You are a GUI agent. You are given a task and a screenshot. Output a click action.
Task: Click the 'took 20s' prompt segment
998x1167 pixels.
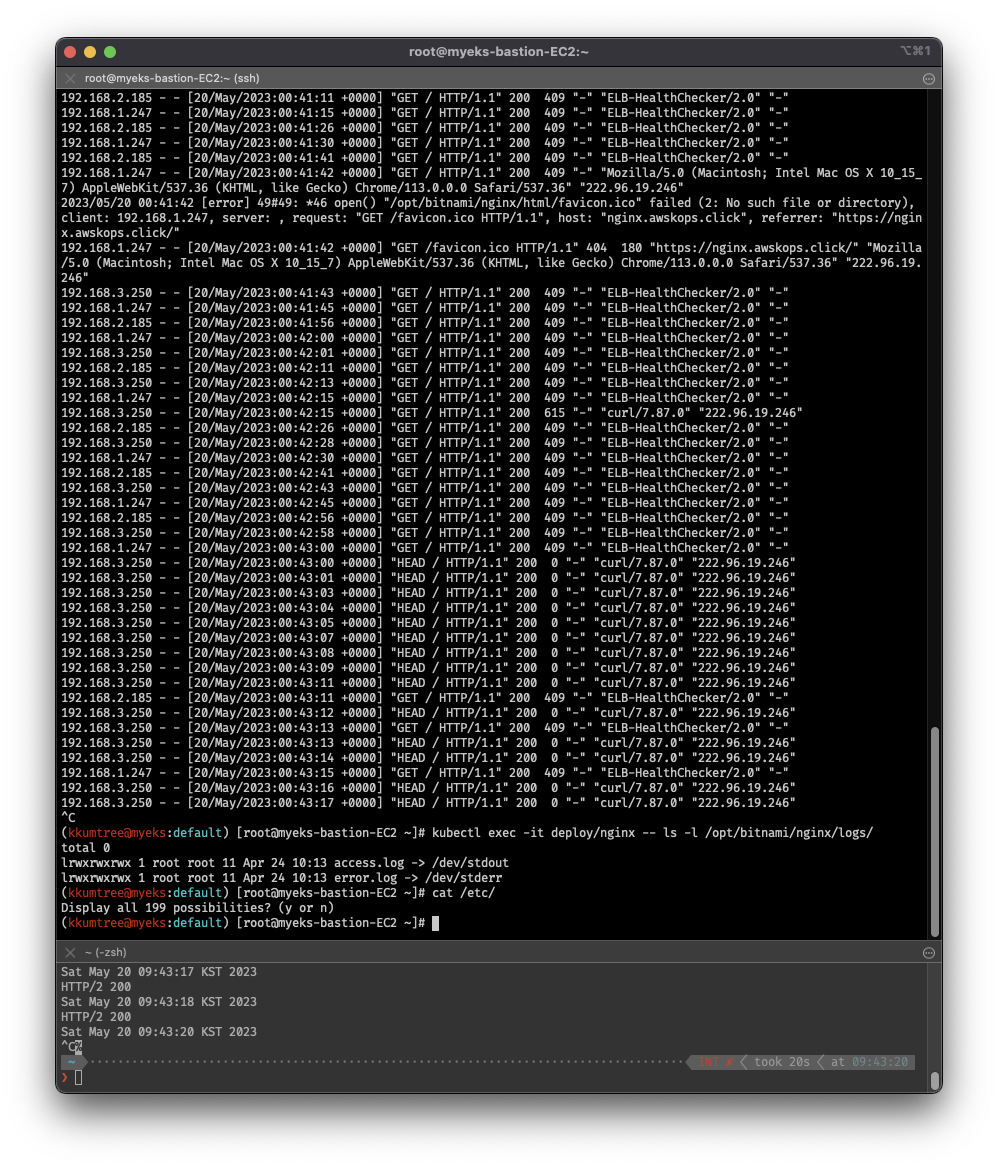tap(781, 1062)
